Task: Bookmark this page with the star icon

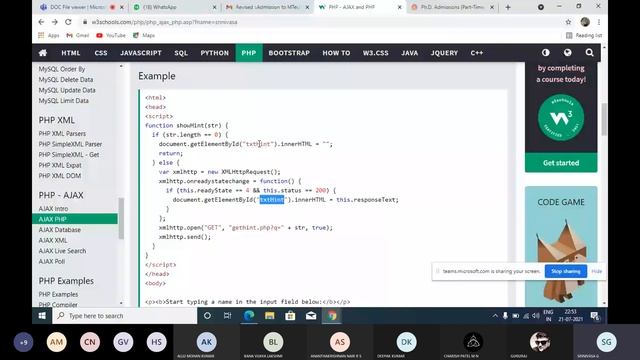Action: click(568, 22)
